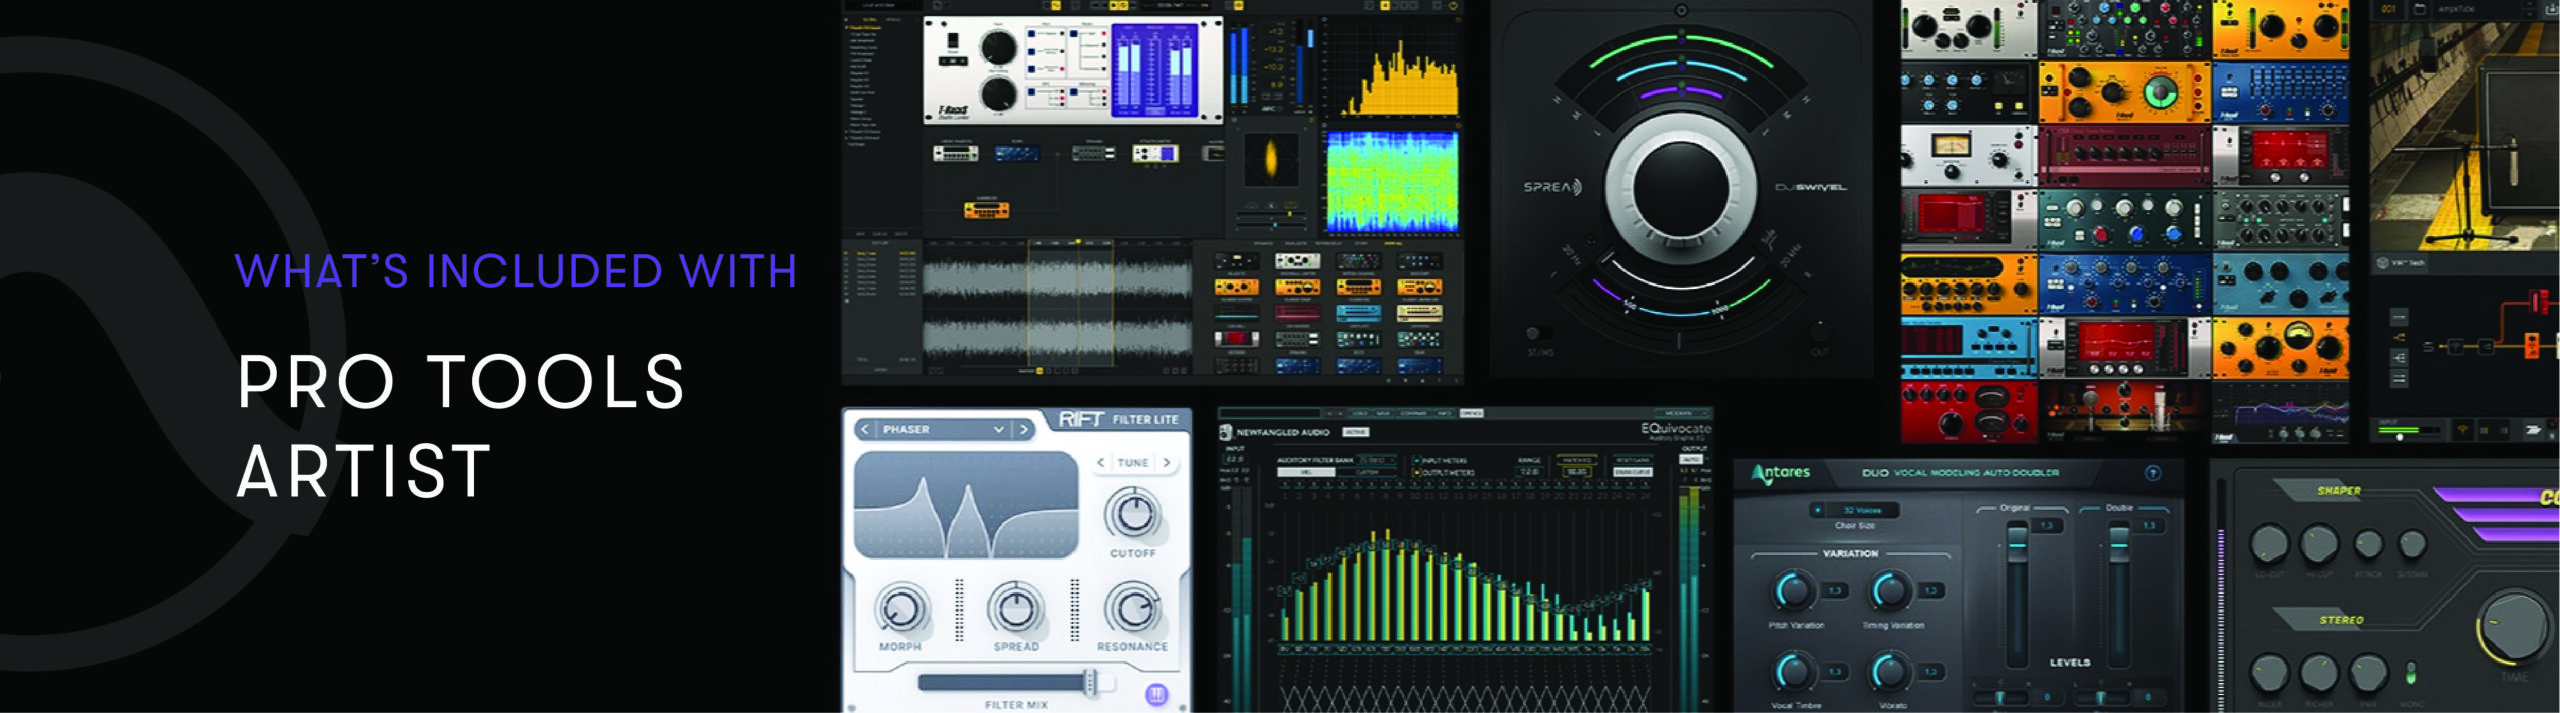Click the orange phase scope display in T-RackS

[1270, 159]
